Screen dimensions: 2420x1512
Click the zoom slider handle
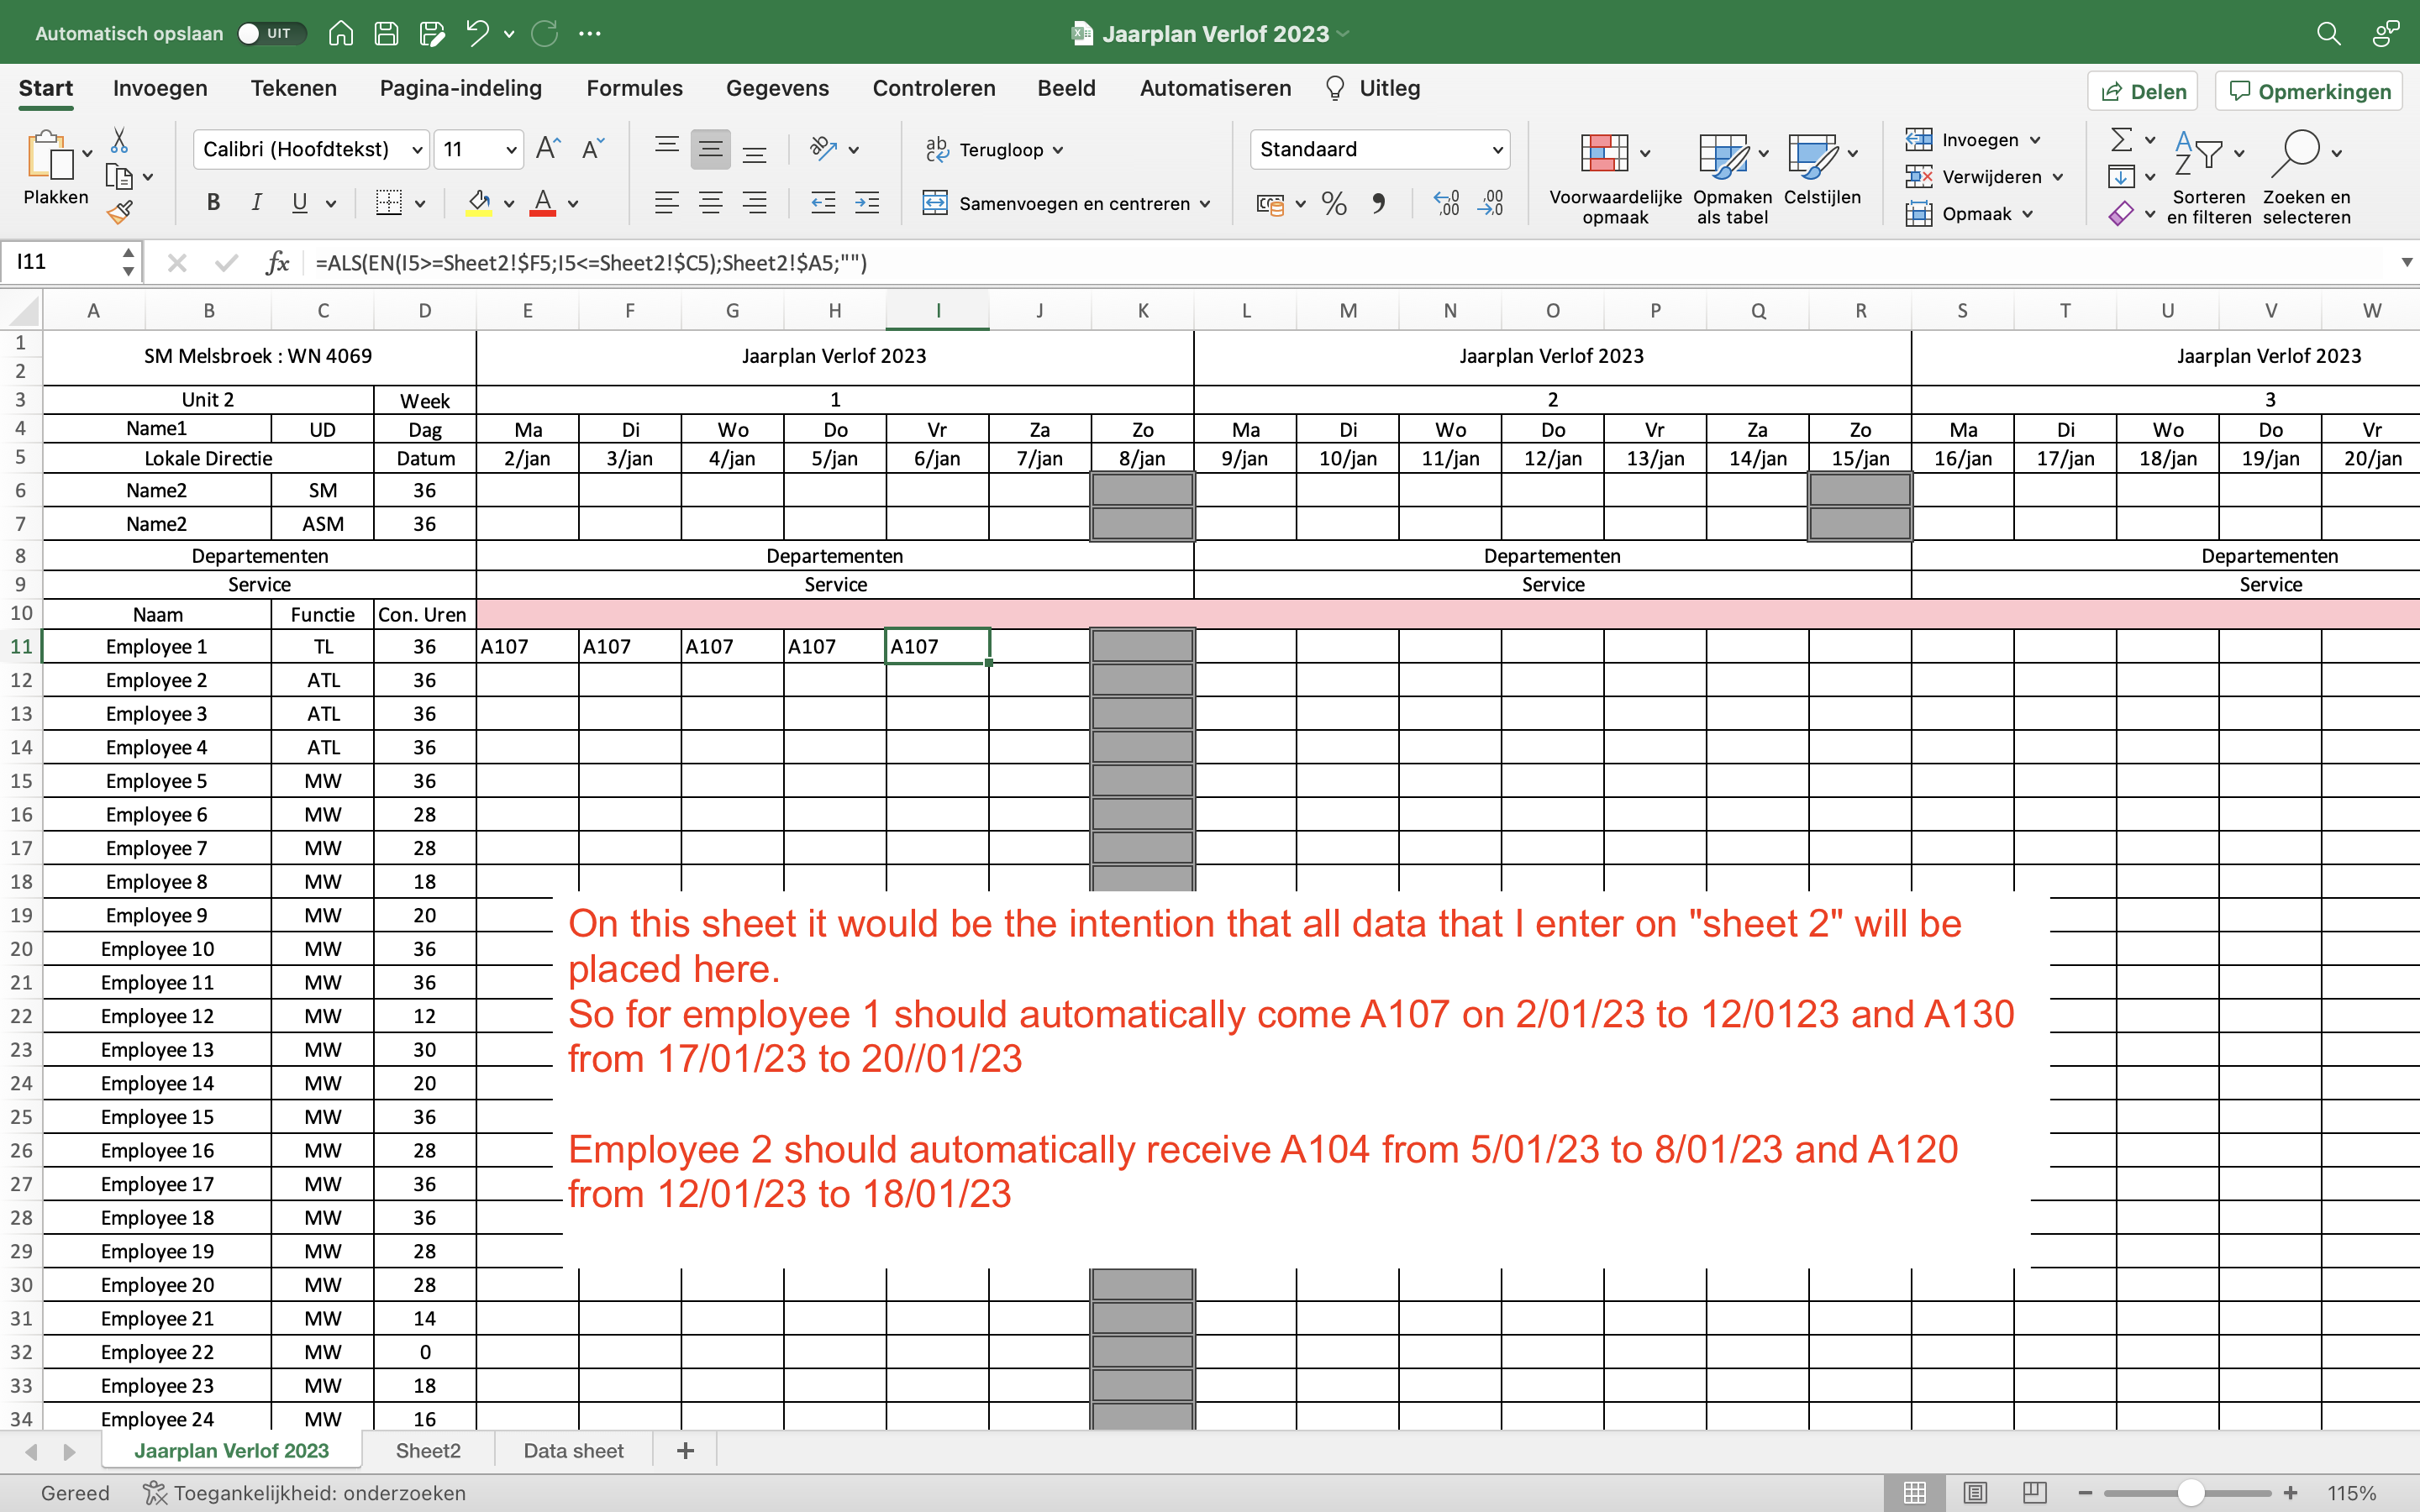coord(2190,1493)
